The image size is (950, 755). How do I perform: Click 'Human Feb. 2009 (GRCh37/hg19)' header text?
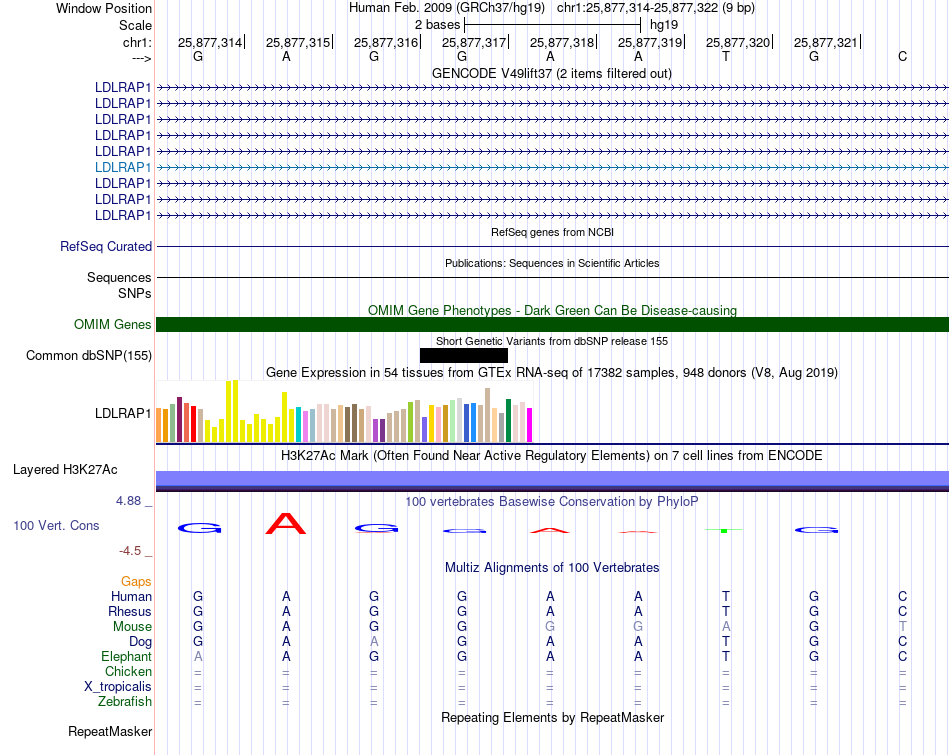point(447,8)
